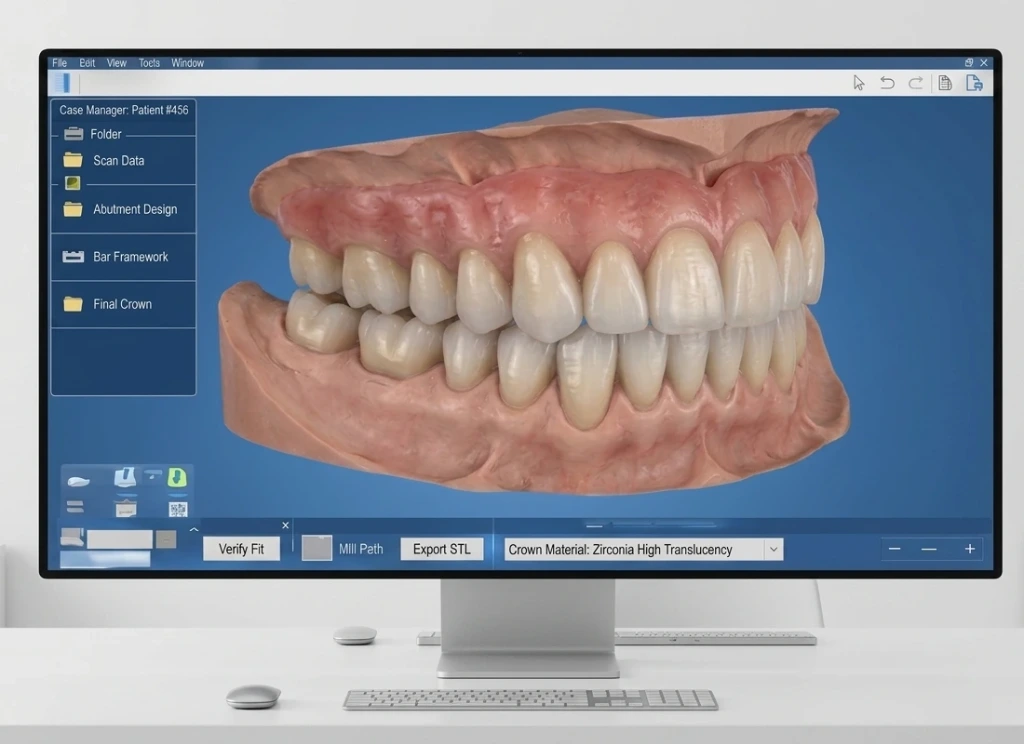The image size is (1024, 744).
Task: Undo the last action
Action: [x=886, y=83]
